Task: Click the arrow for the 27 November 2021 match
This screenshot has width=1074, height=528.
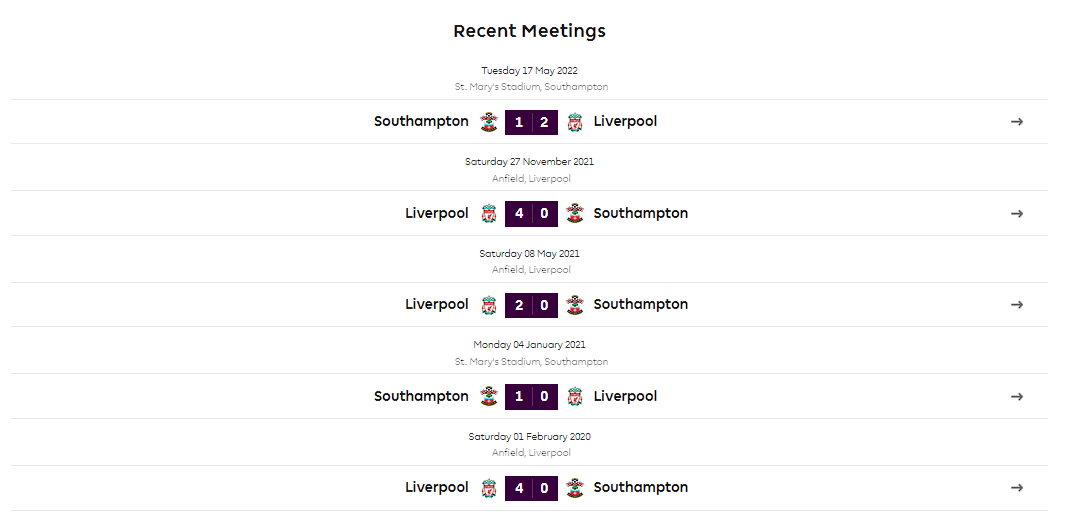Action: pos(1016,214)
